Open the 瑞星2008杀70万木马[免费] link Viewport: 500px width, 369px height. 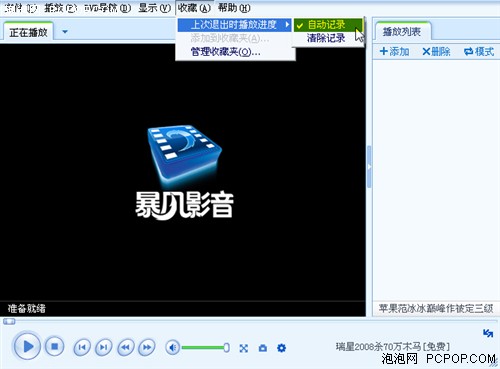tap(393, 347)
